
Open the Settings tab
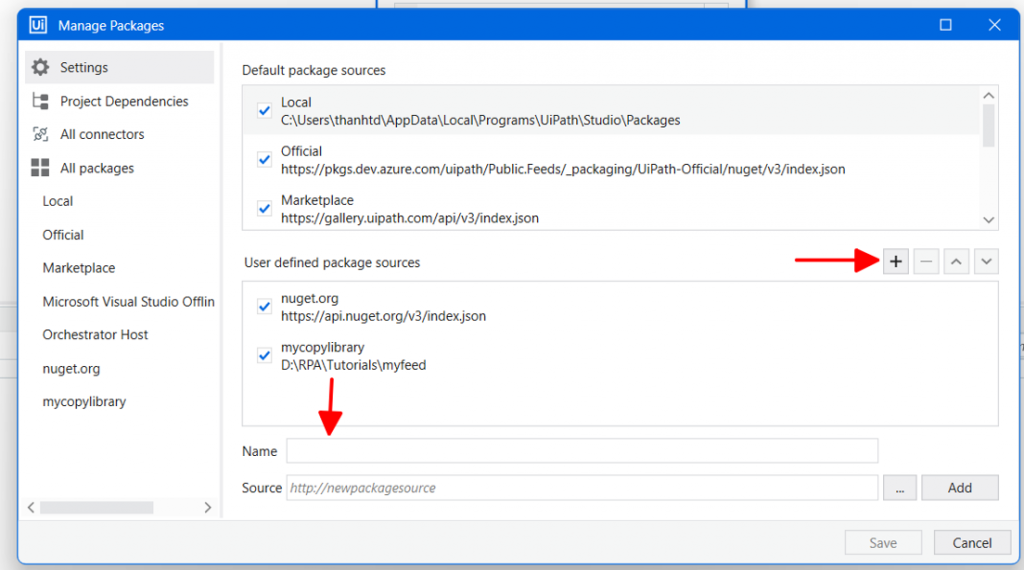click(x=120, y=67)
